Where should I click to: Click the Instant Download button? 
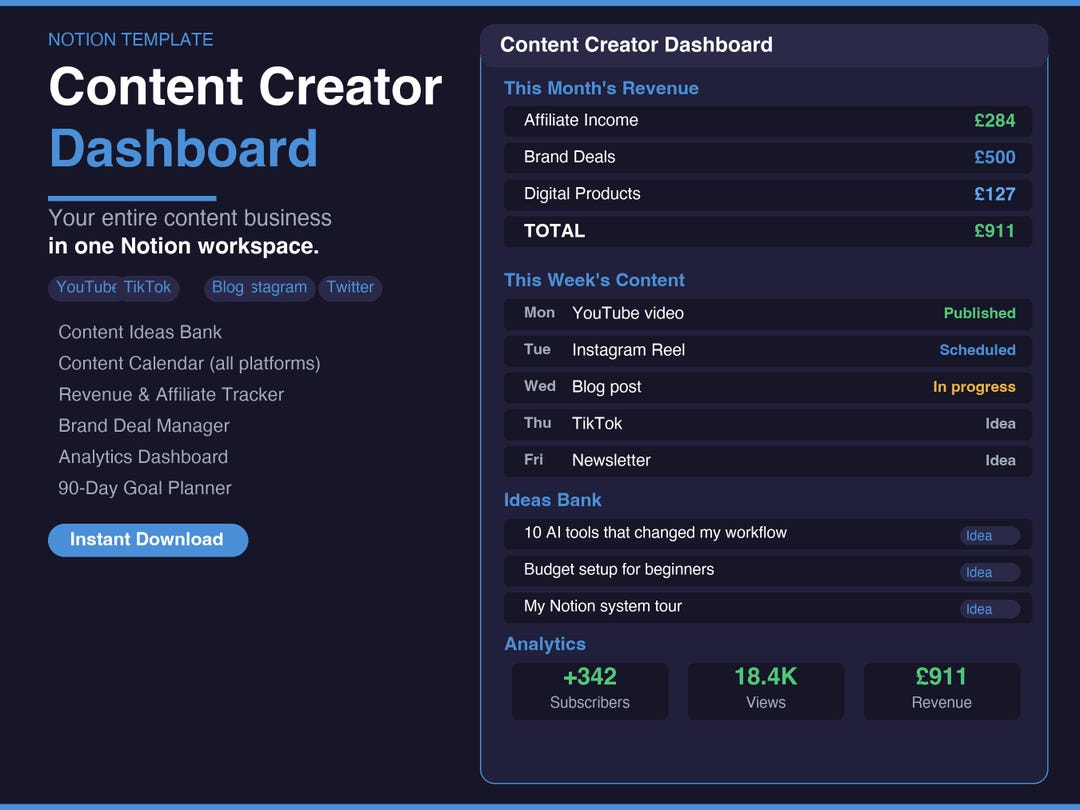pos(148,540)
